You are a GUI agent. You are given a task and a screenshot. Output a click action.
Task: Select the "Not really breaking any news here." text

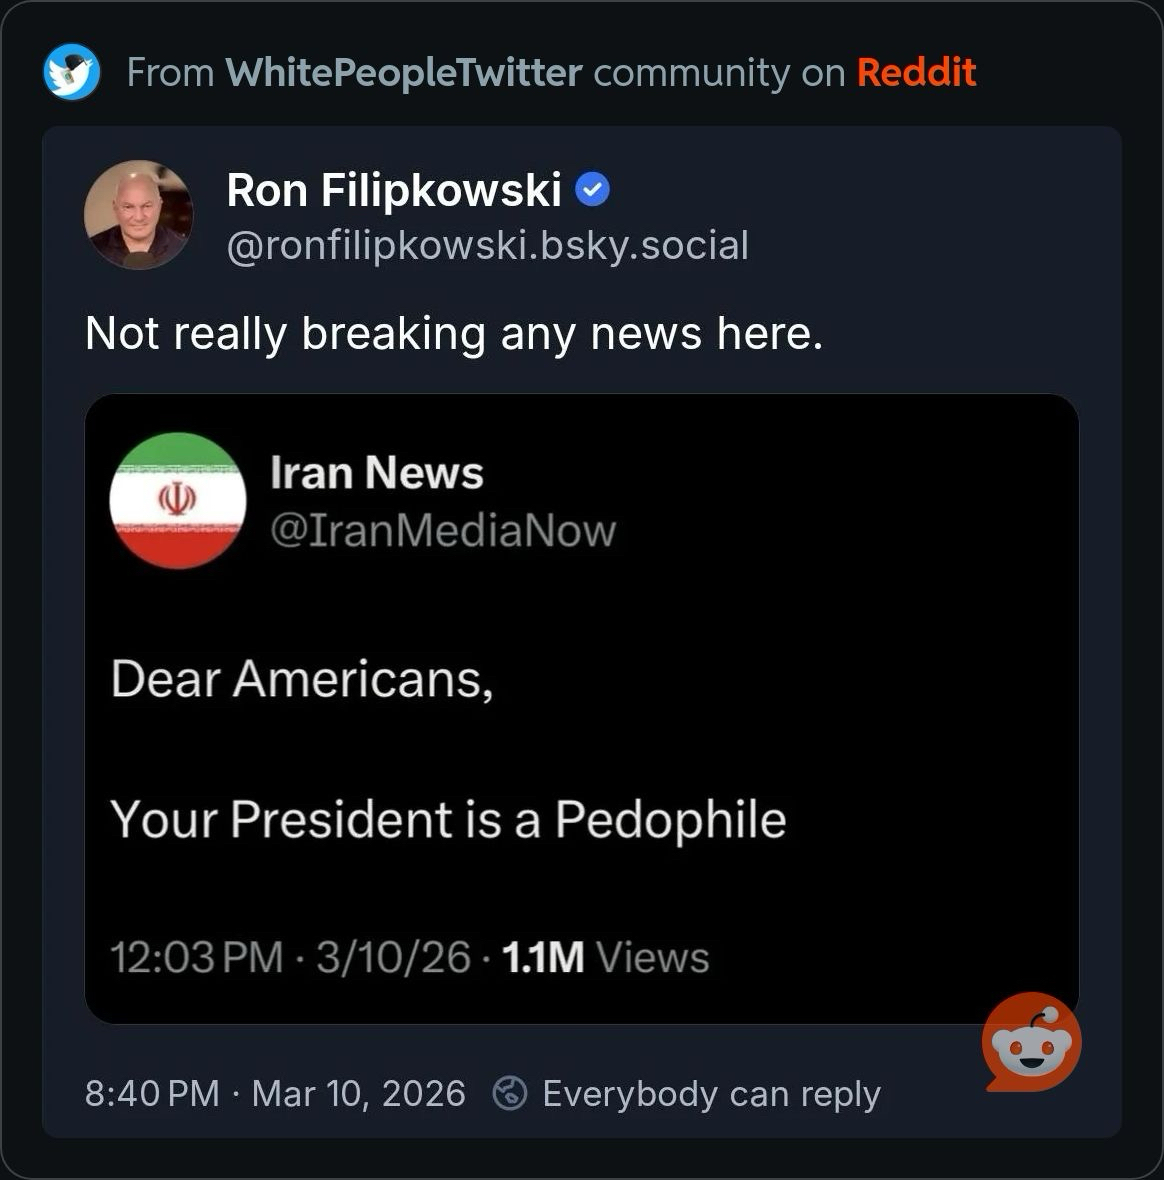point(454,334)
